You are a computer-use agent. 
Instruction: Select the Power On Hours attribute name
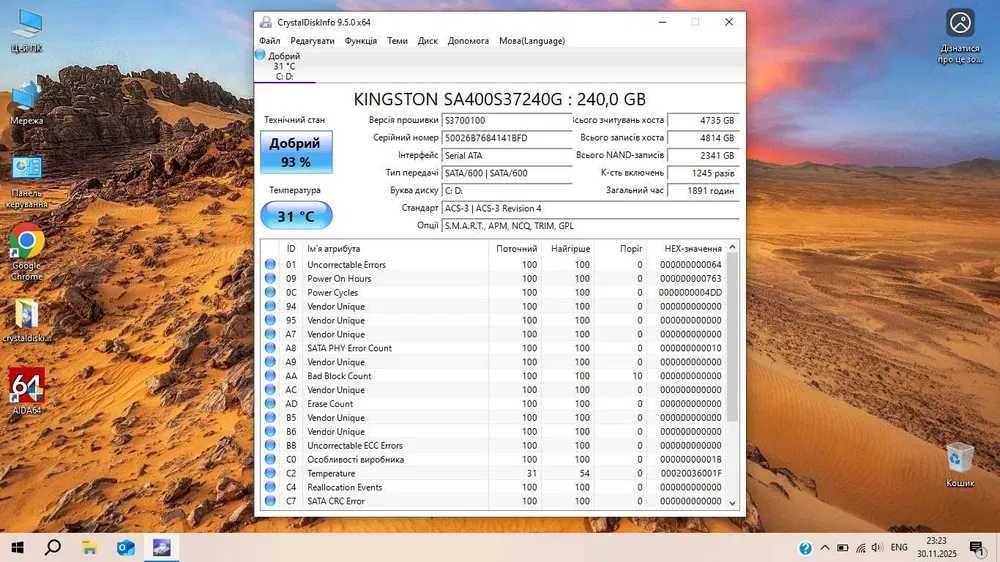pos(339,279)
